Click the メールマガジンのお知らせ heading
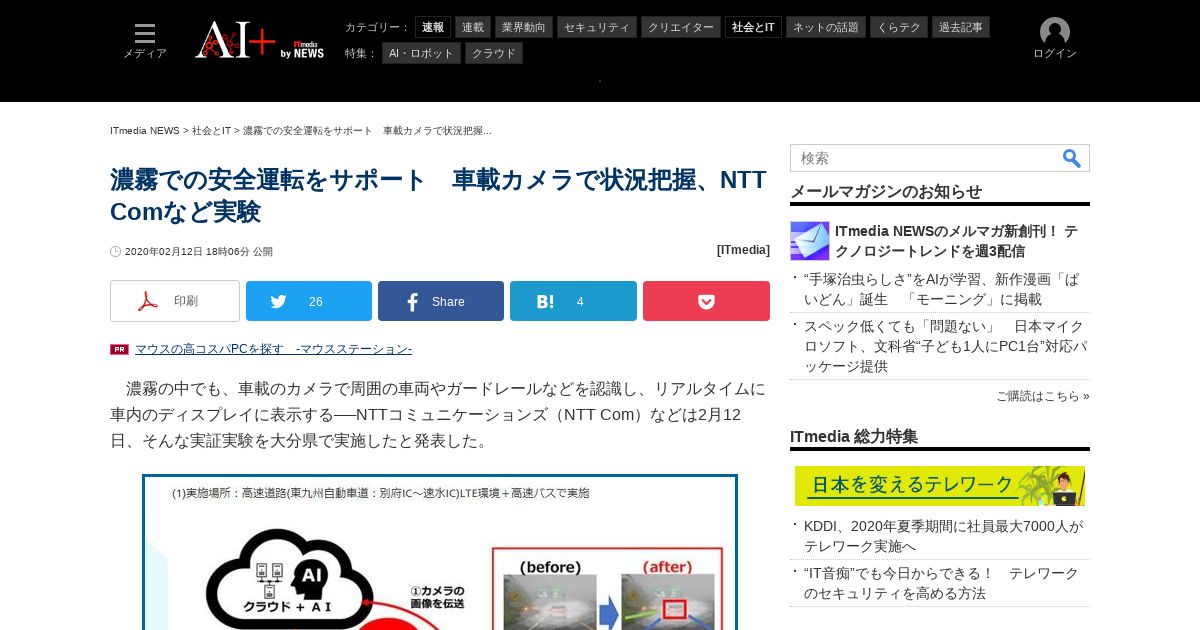Screen dimensions: 1200x630 (x=886, y=192)
